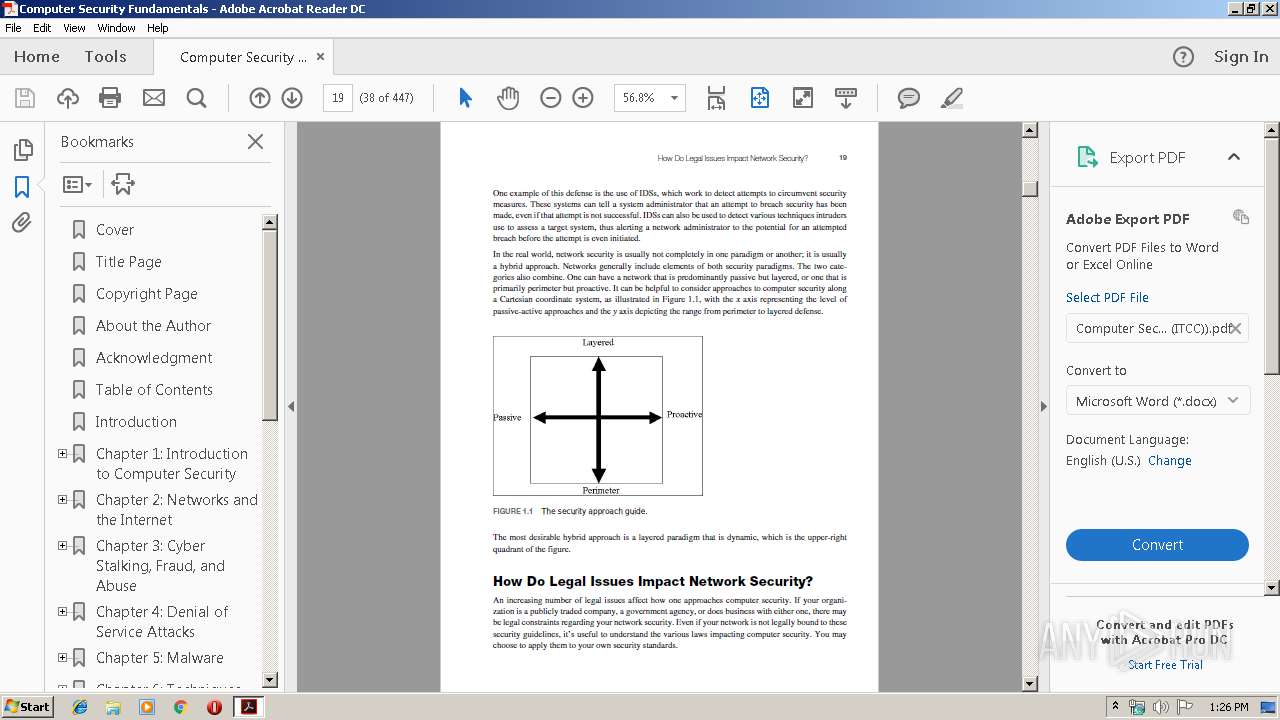Open the zoom level dropdown
1280x720 pixels.
pos(674,98)
